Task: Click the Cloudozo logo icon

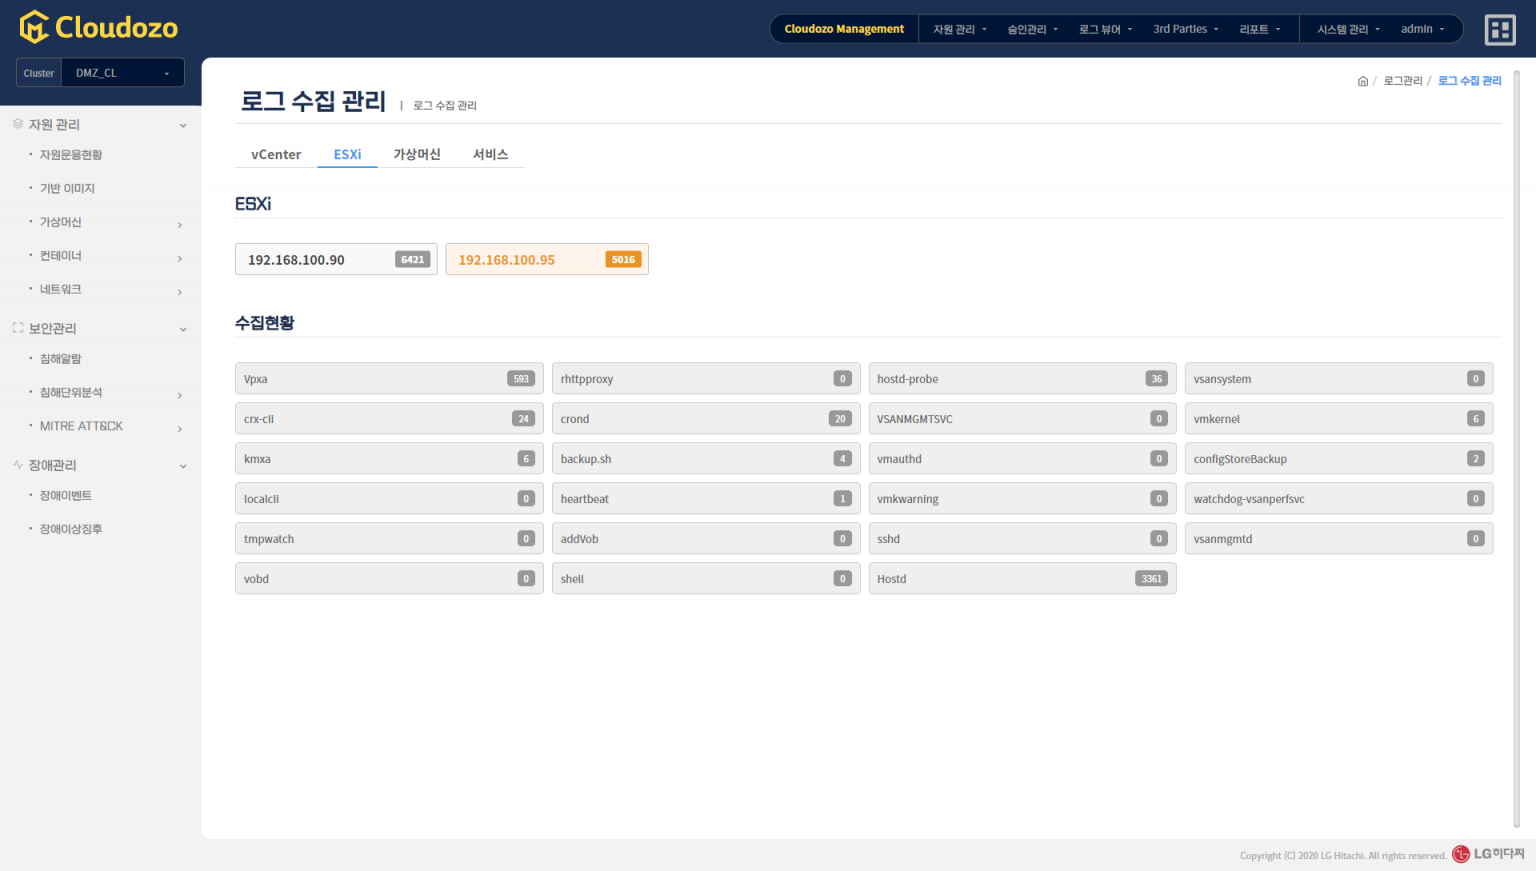Action: [x=34, y=27]
